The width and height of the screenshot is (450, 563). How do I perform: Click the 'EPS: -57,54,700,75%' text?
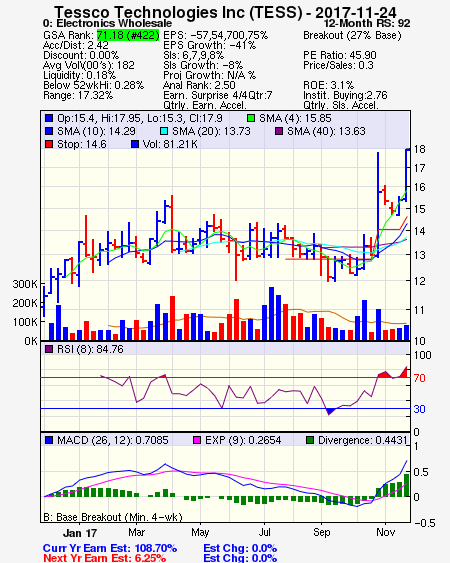[215, 35]
